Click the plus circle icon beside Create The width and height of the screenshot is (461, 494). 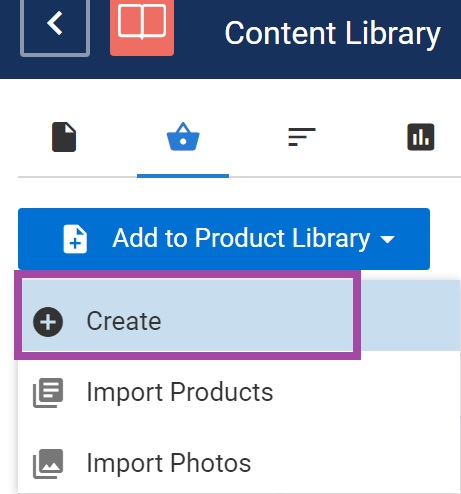click(48, 322)
